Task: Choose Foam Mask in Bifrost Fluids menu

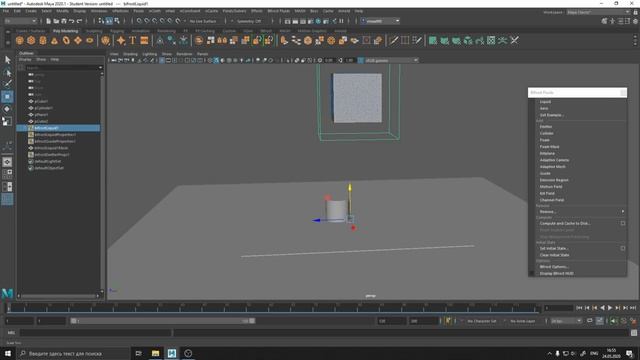Action: coord(549,147)
